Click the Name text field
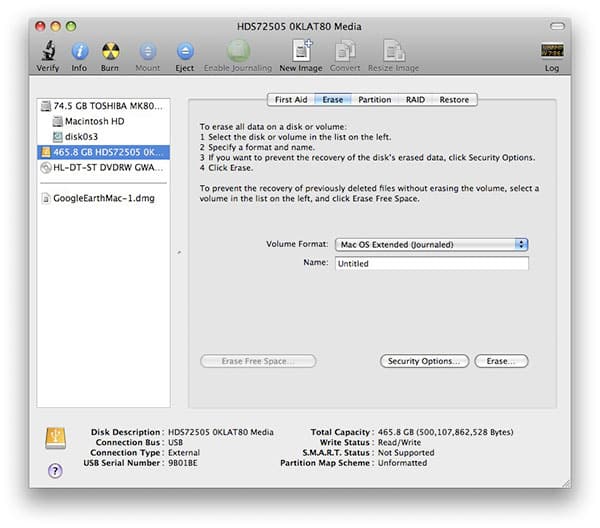Image resolution: width=600 pixels, height=528 pixels. pyautogui.click(x=432, y=264)
